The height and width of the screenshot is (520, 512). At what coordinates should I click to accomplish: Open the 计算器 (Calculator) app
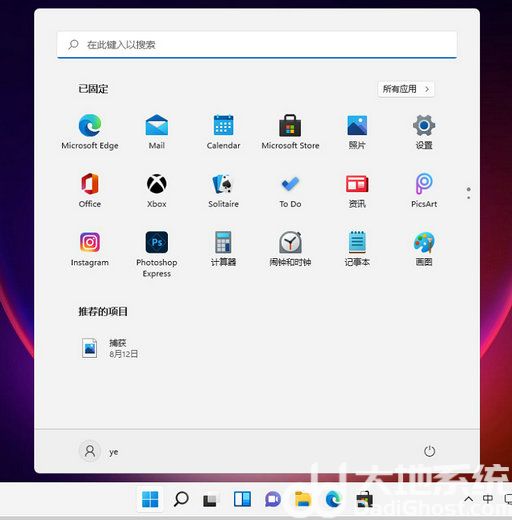coord(223,249)
